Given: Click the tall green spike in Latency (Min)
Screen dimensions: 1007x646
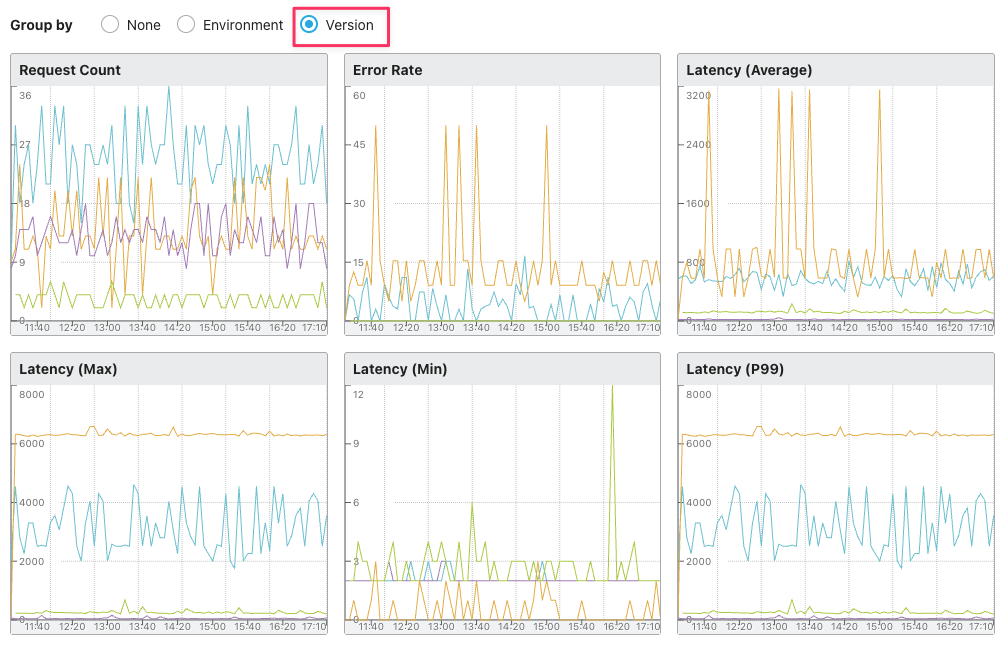Looking at the screenshot, I should pyautogui.click(x=612, y=482).
